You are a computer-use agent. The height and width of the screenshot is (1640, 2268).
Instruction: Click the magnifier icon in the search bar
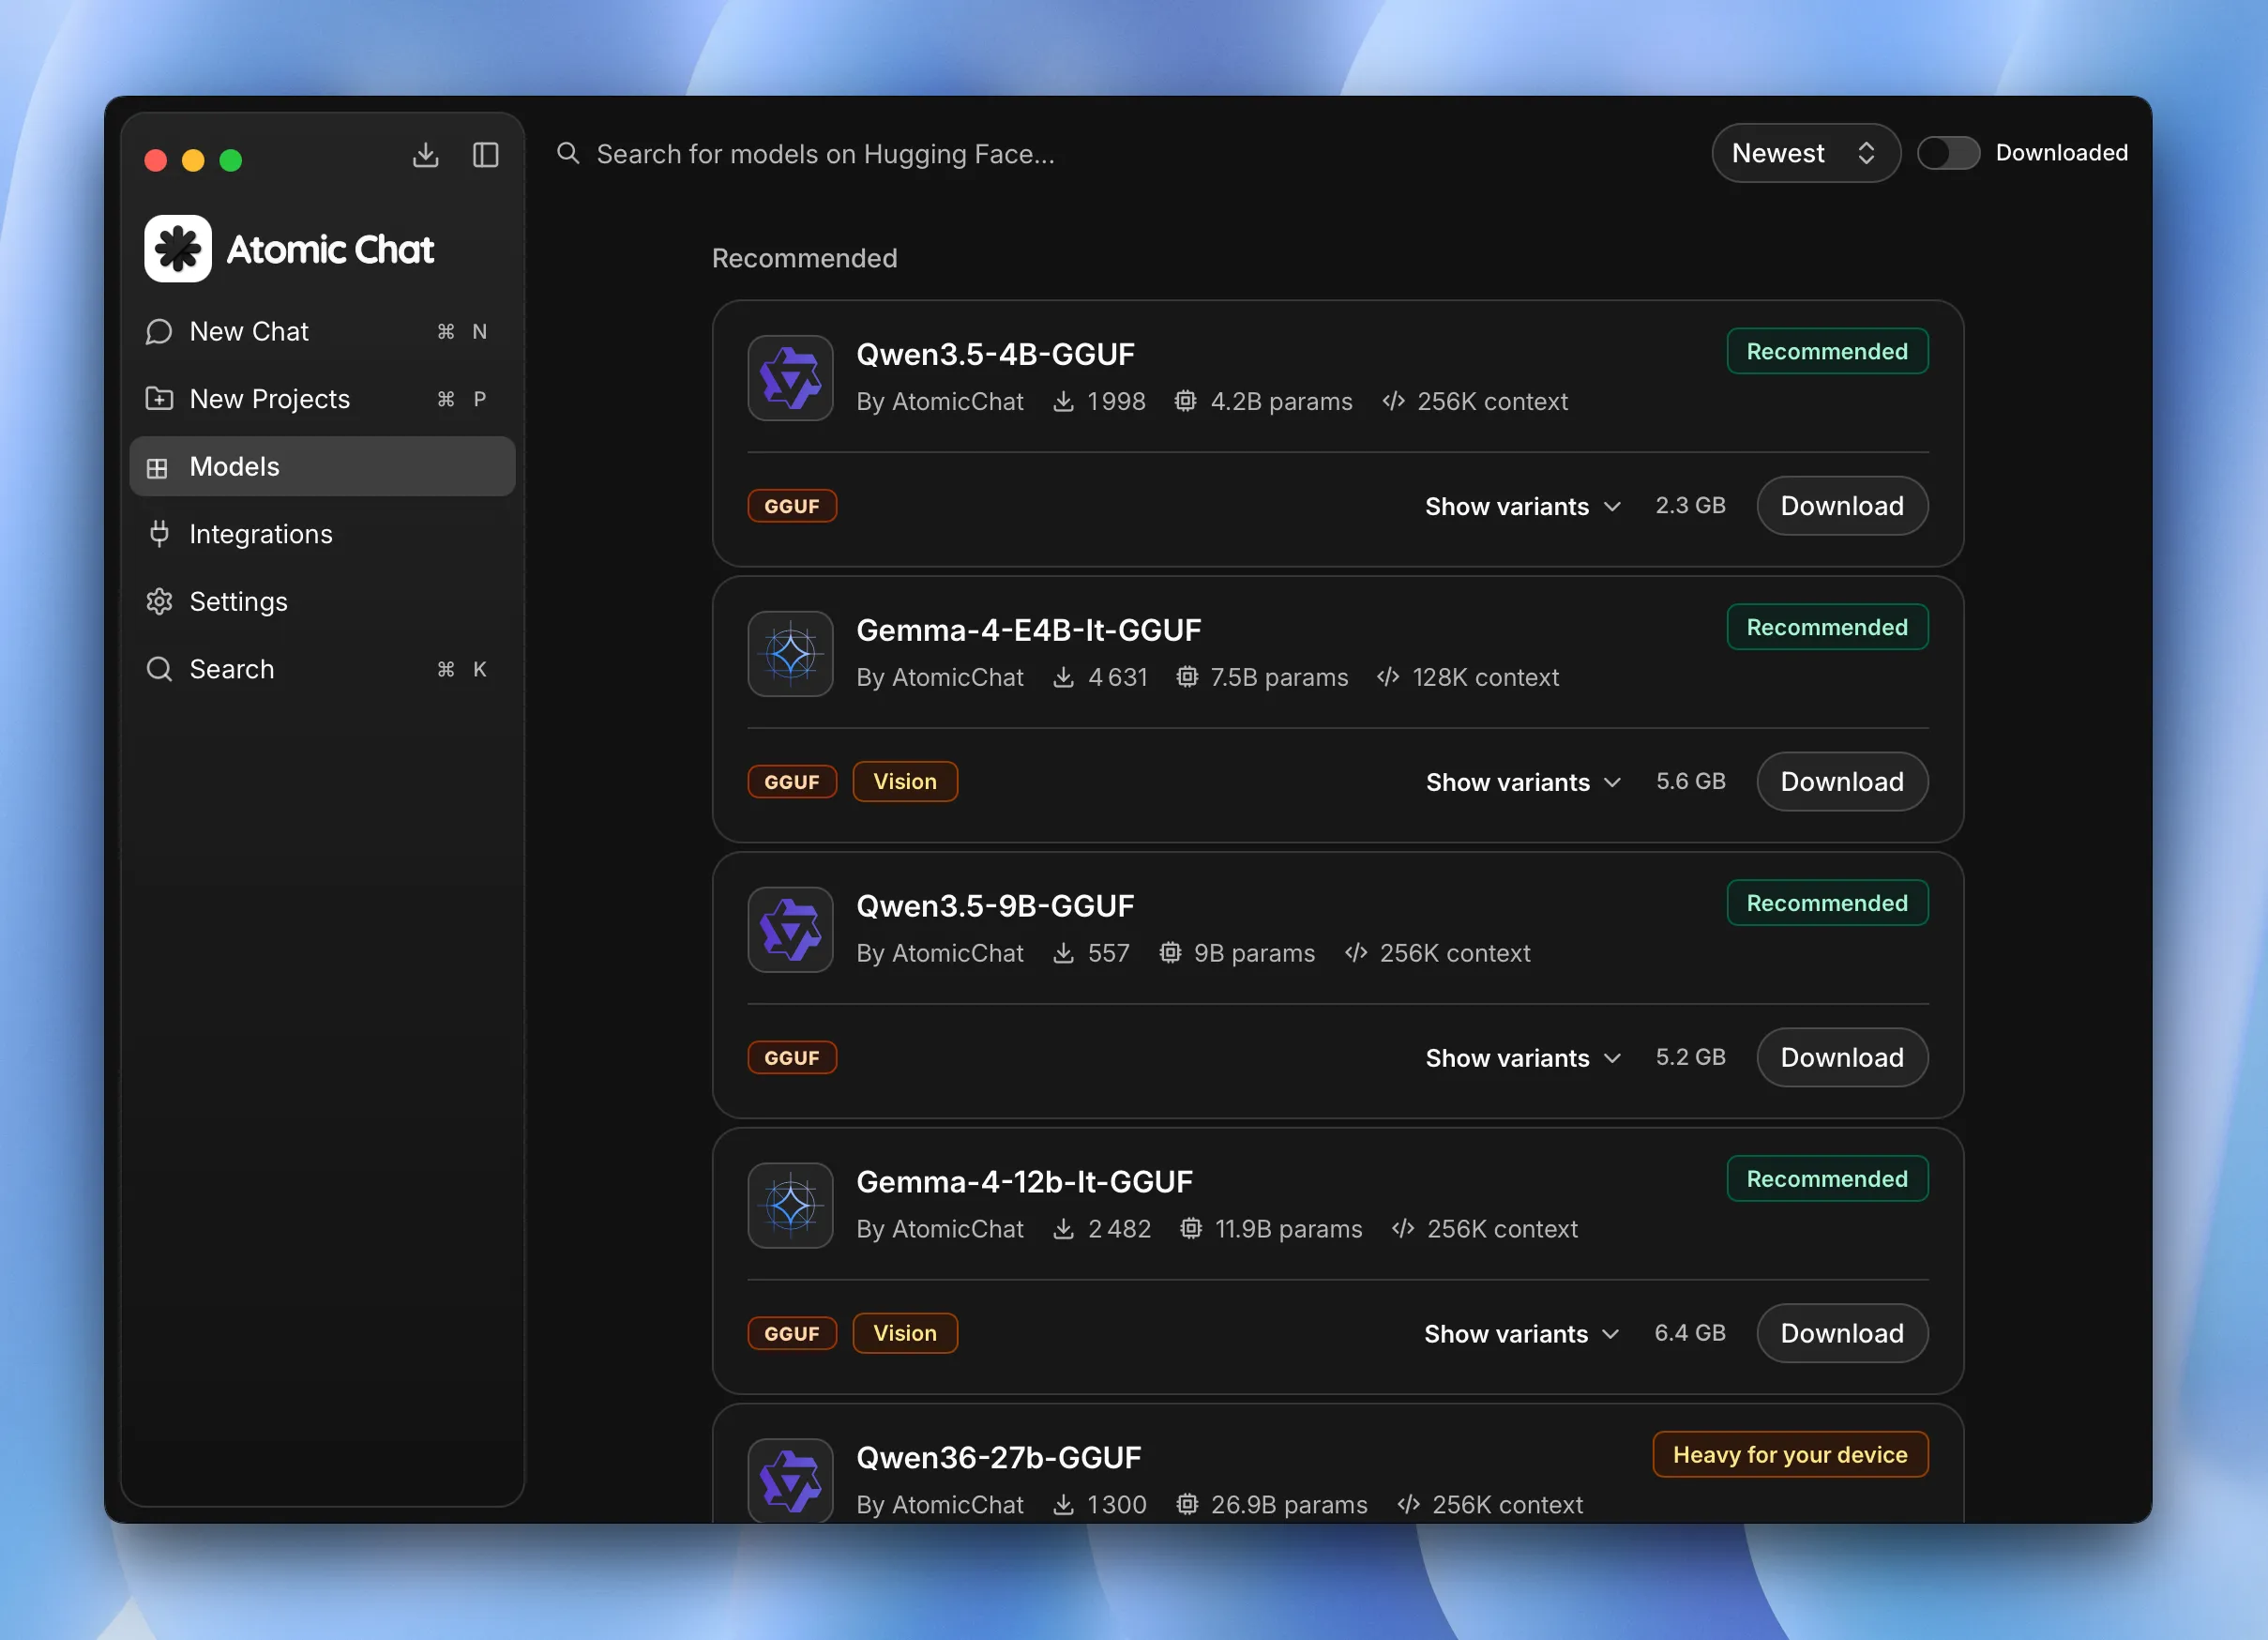(x=568, y=153)
